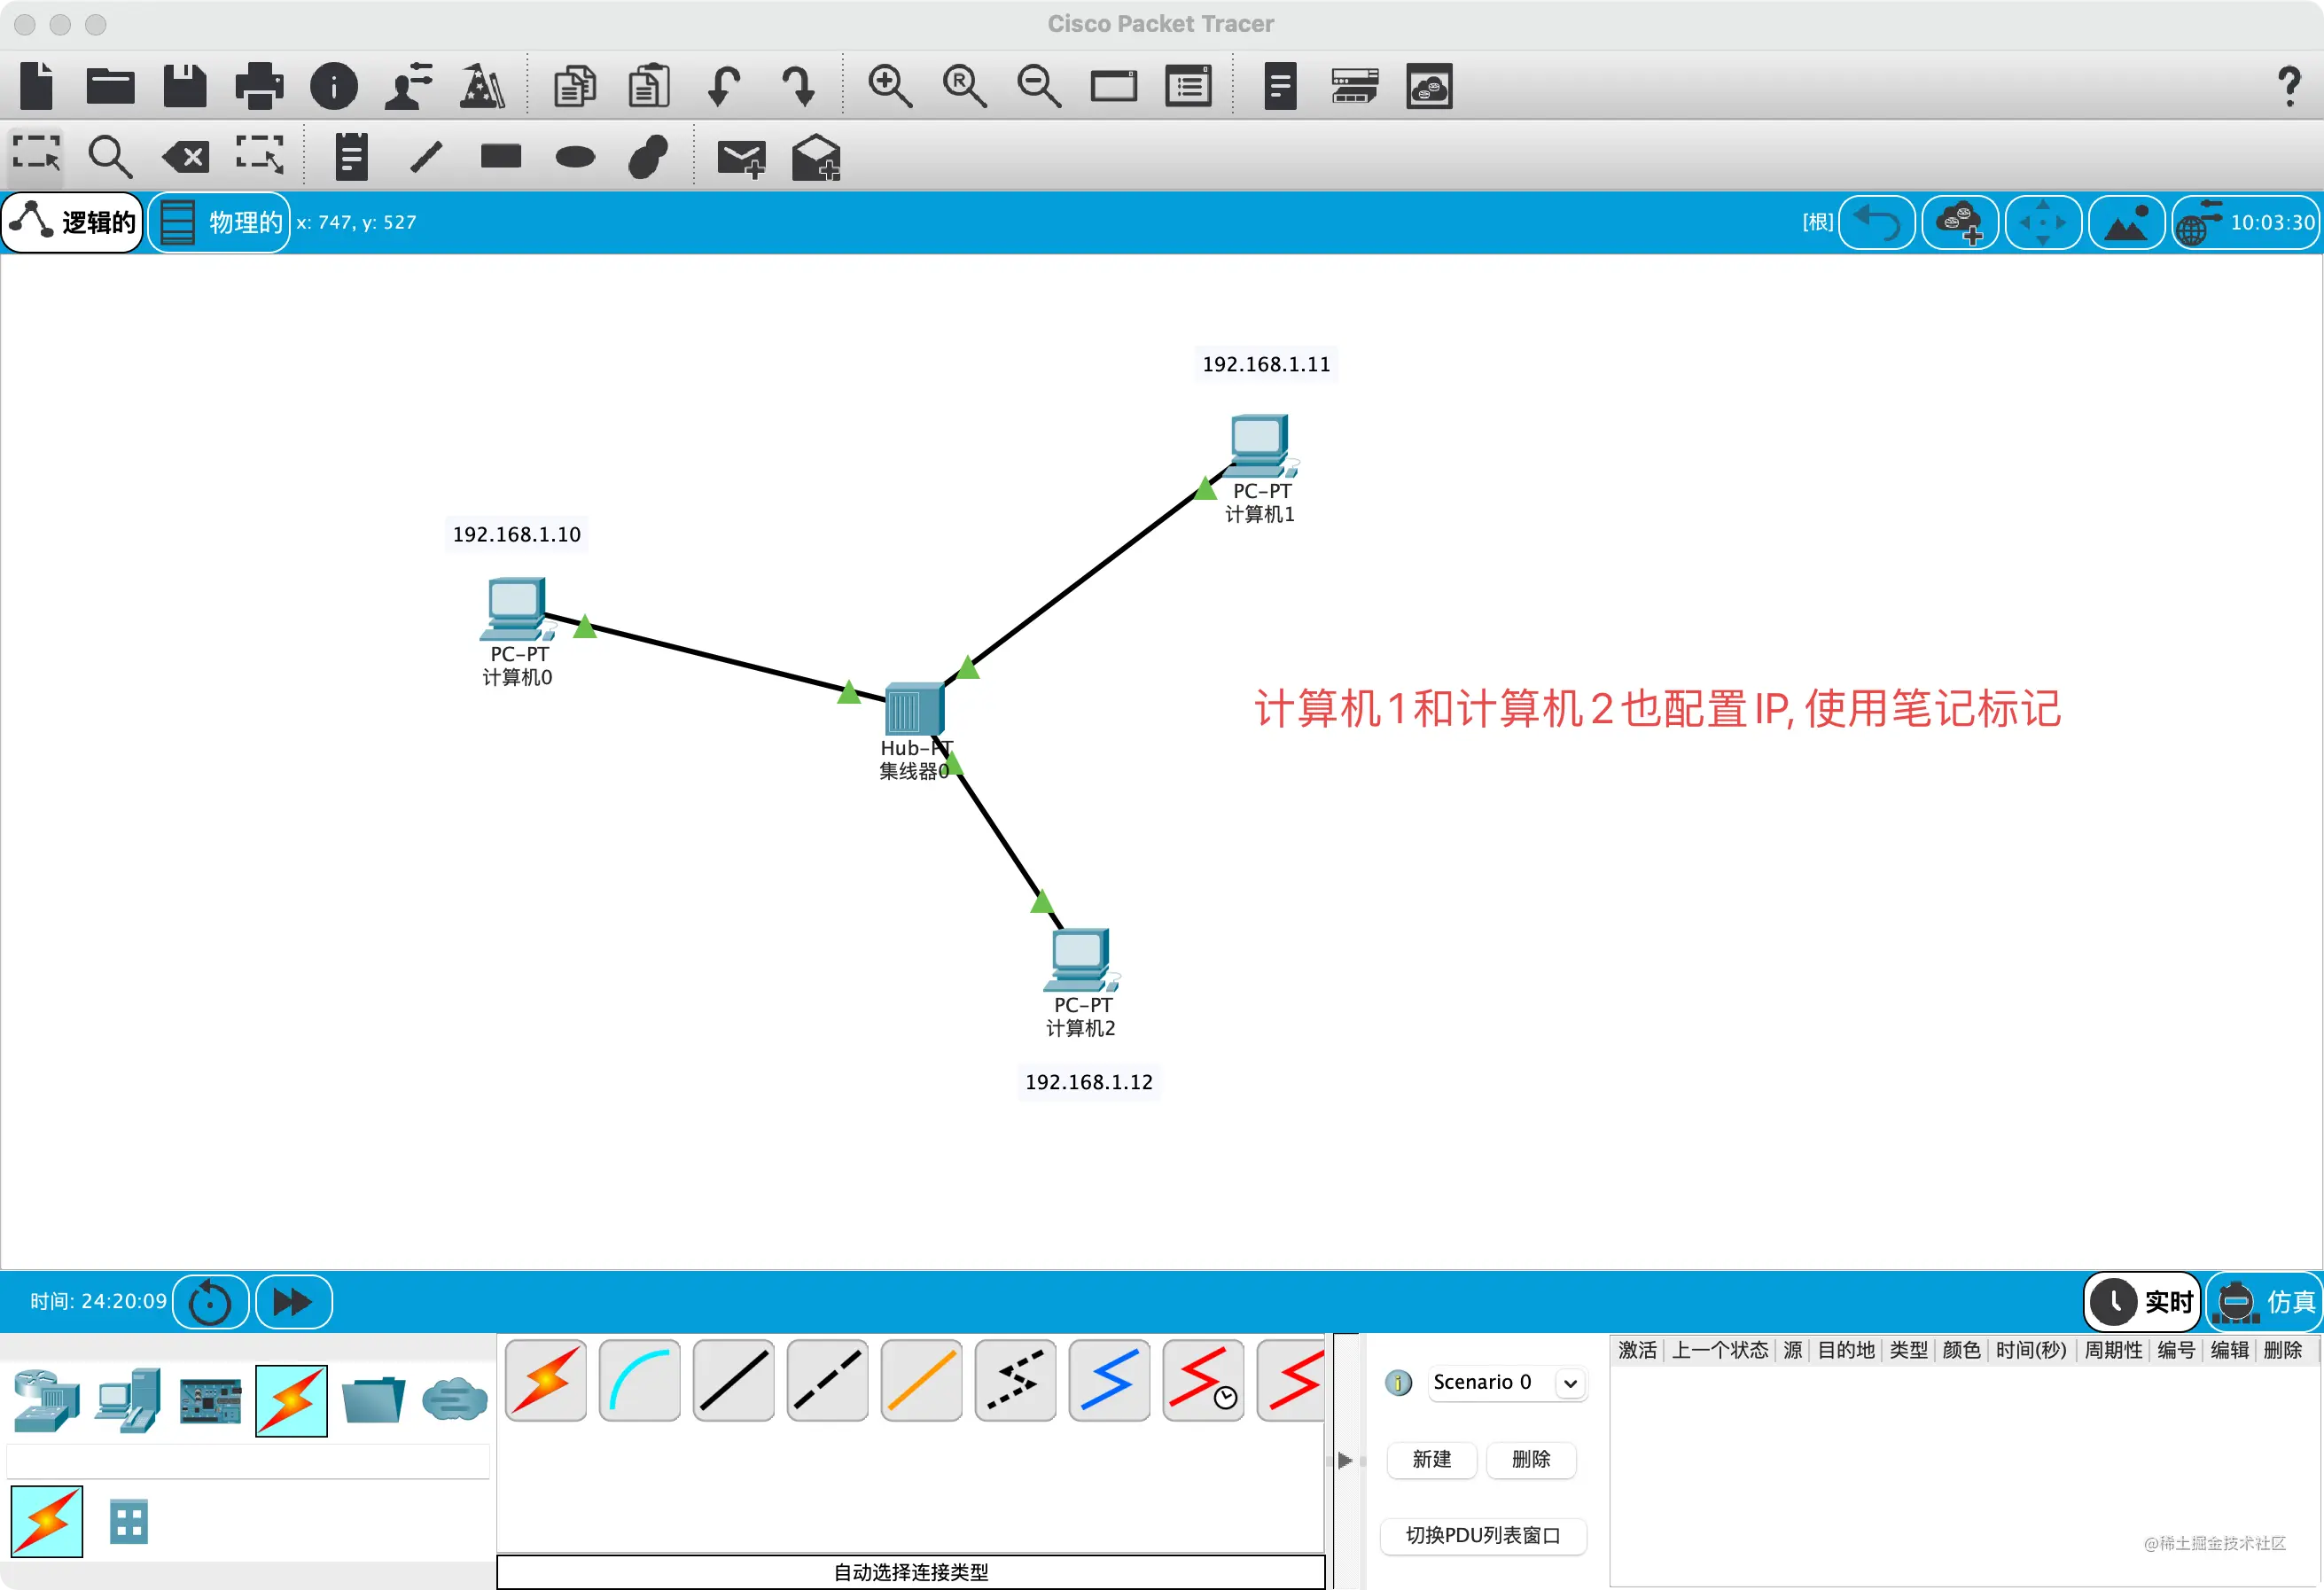Viewport: 2324px width, 1590px height.
Task: Open the help question mark
Action: [2289, 86]
